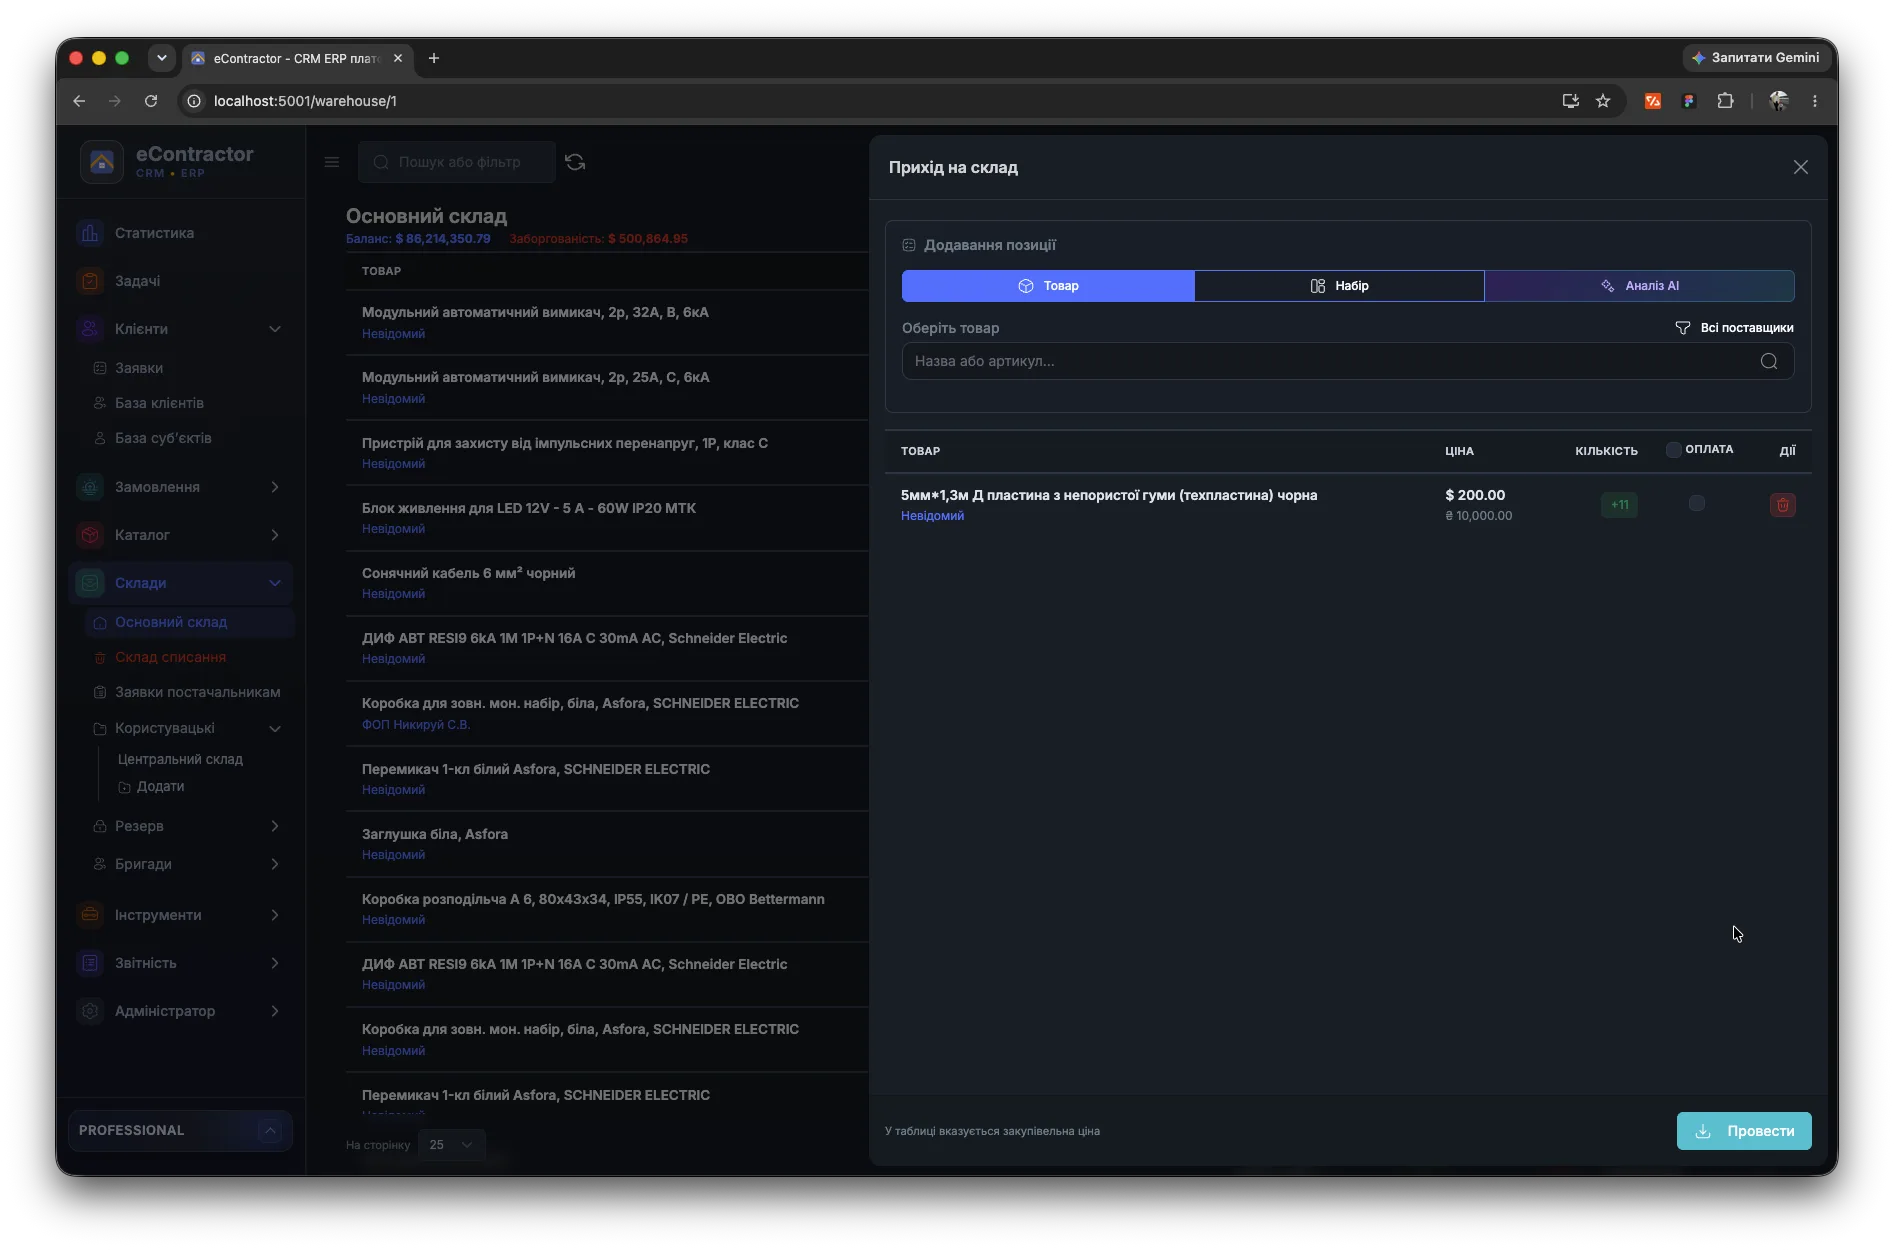Open a new browser tab
The height and width of the screenshot is (1250, 1894).
(x=433, y=58)
